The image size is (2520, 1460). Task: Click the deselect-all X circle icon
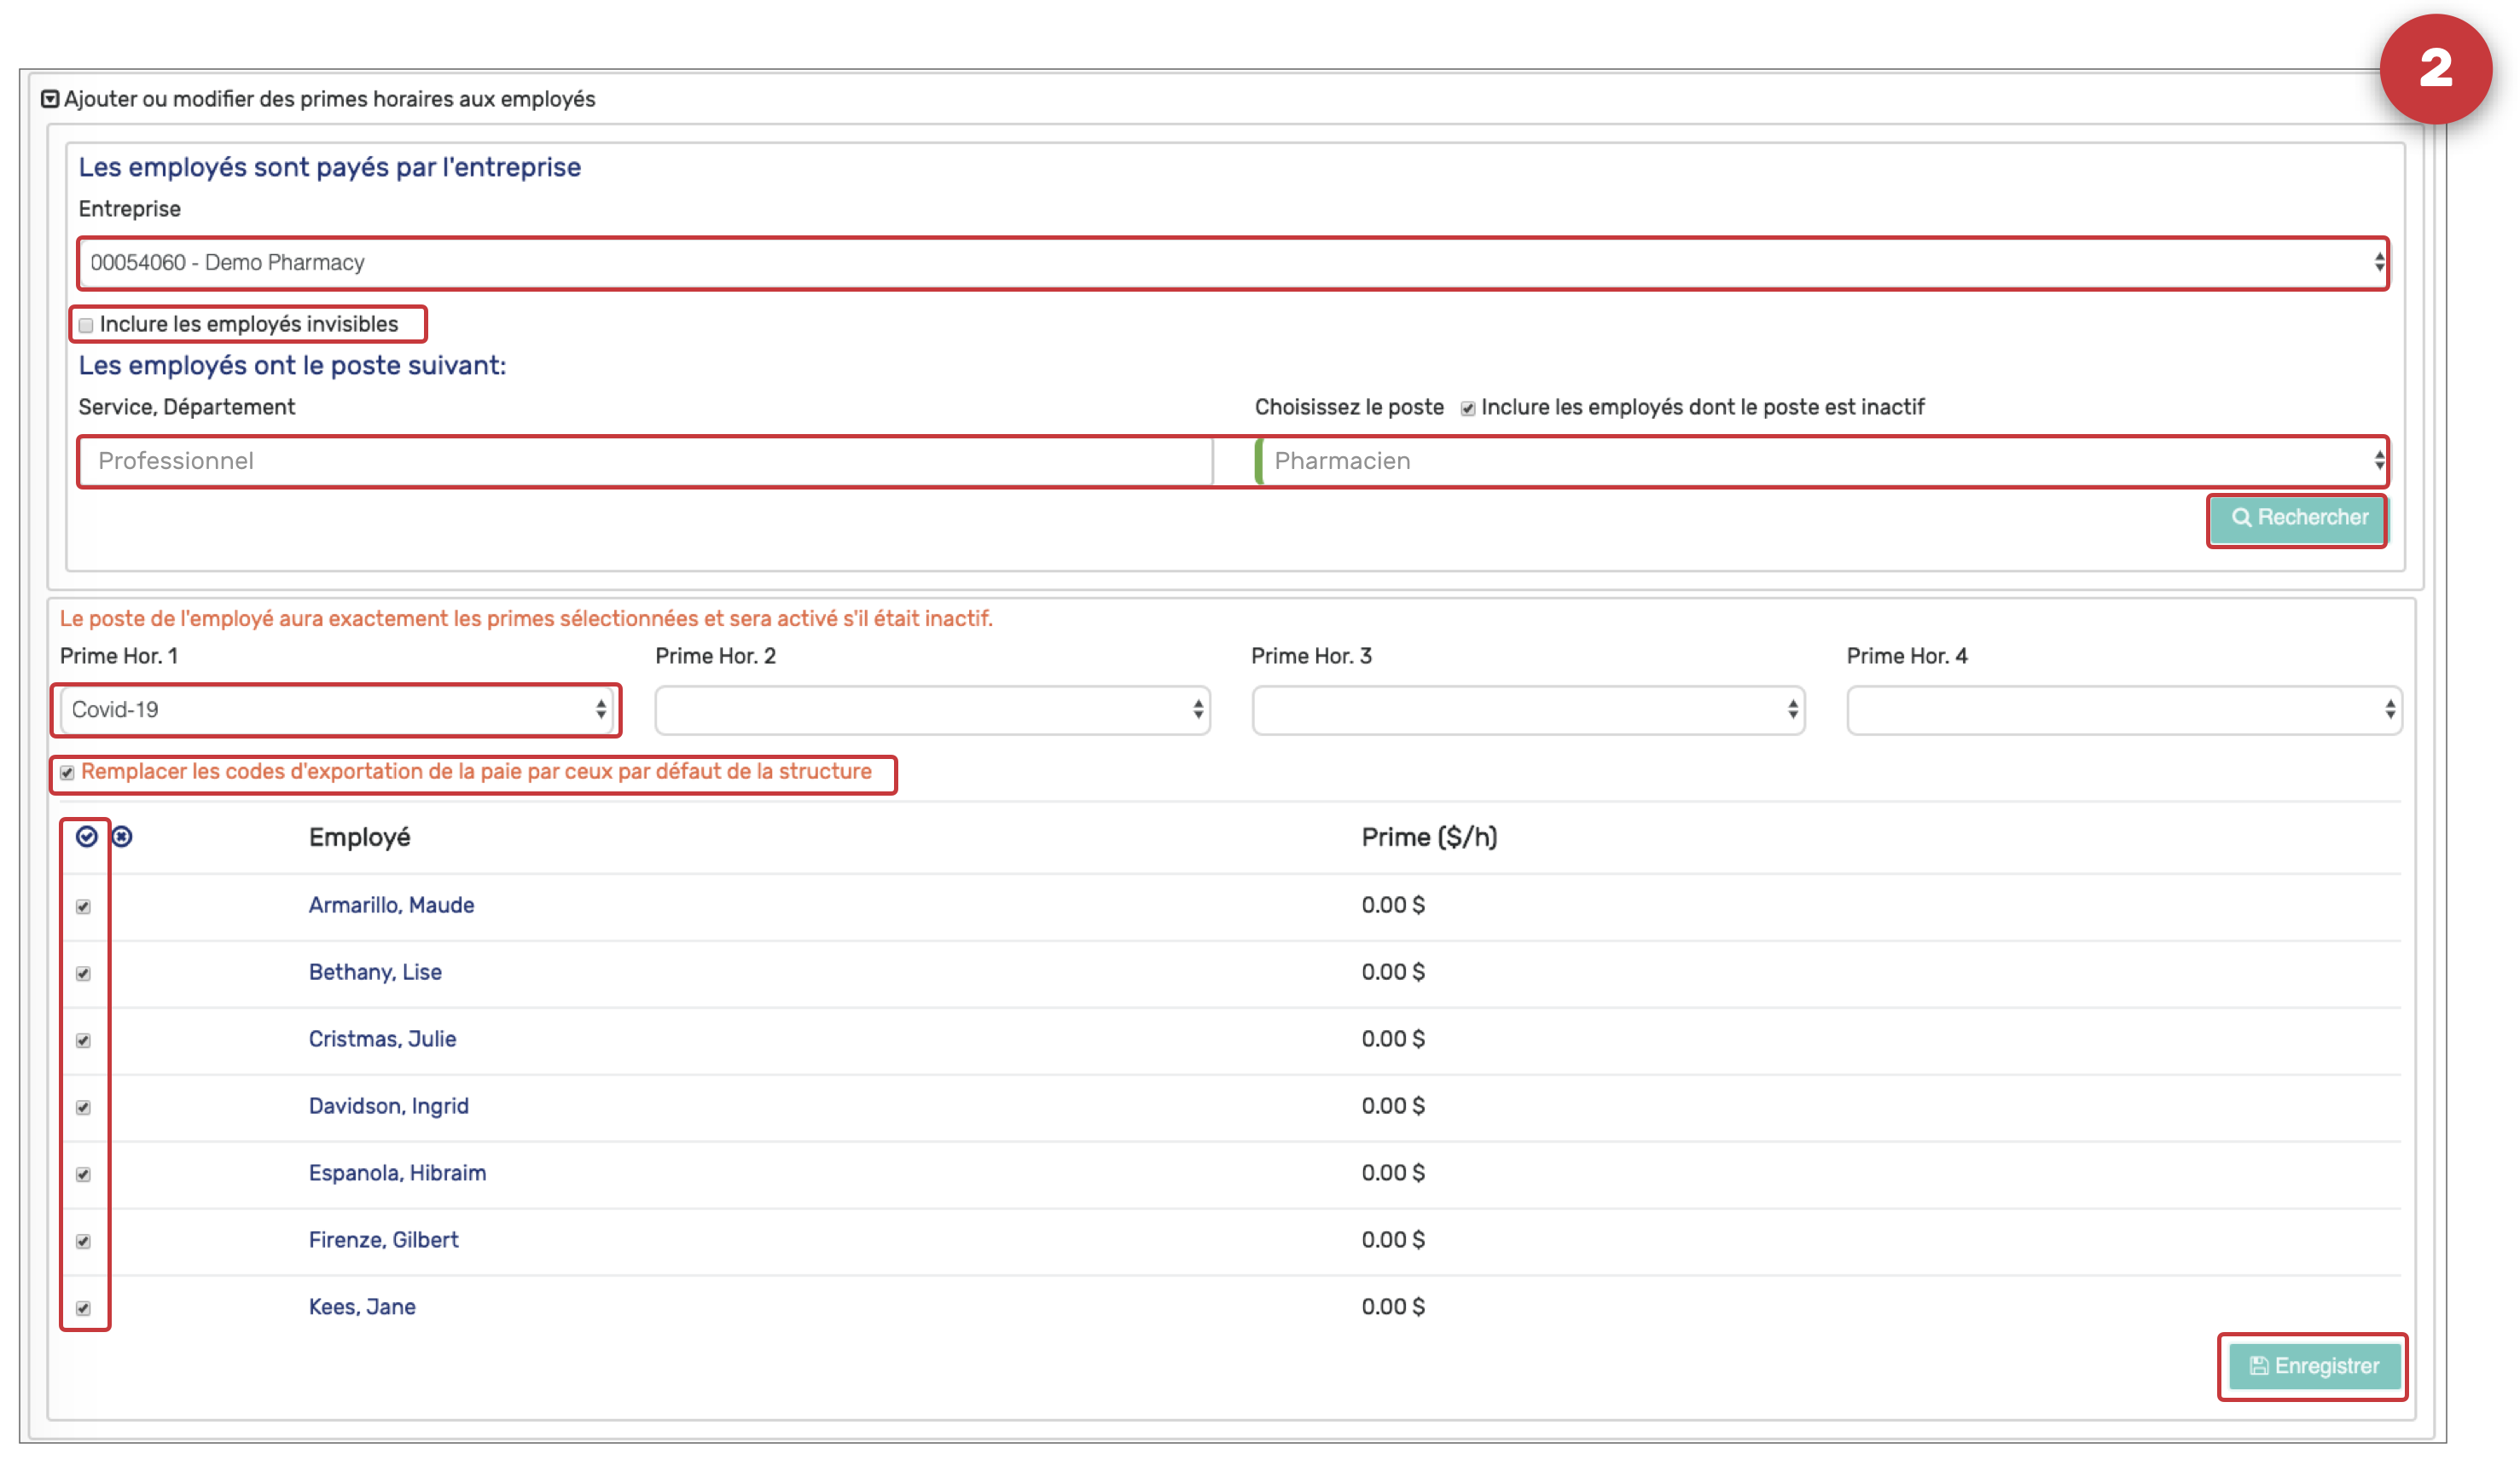(122, 836)
